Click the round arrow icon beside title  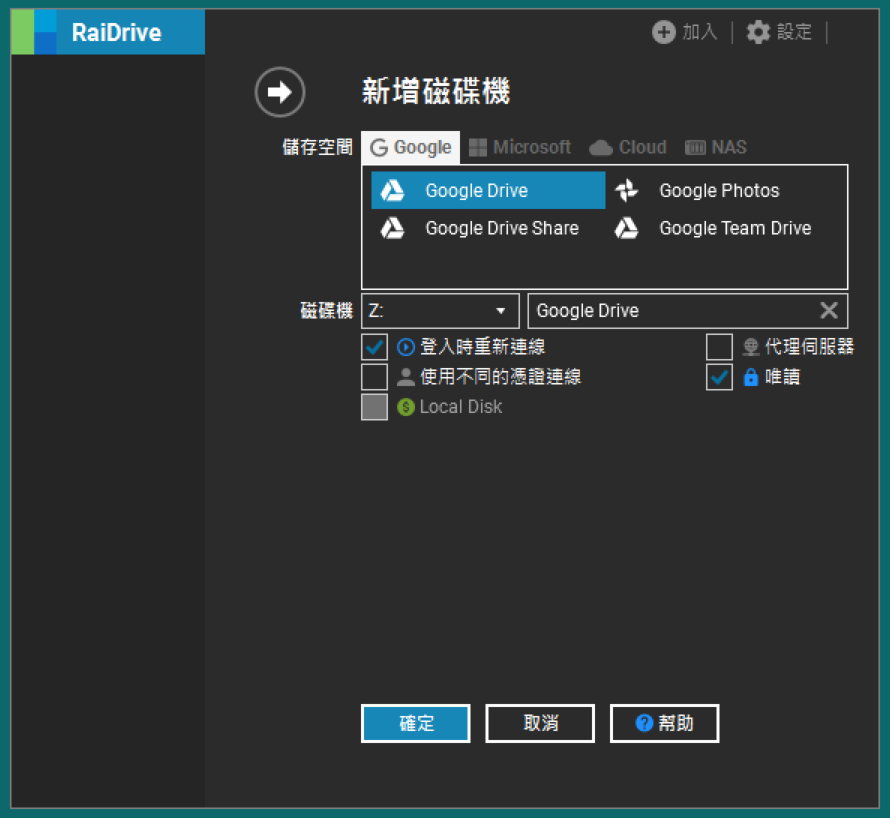[280, 92]
